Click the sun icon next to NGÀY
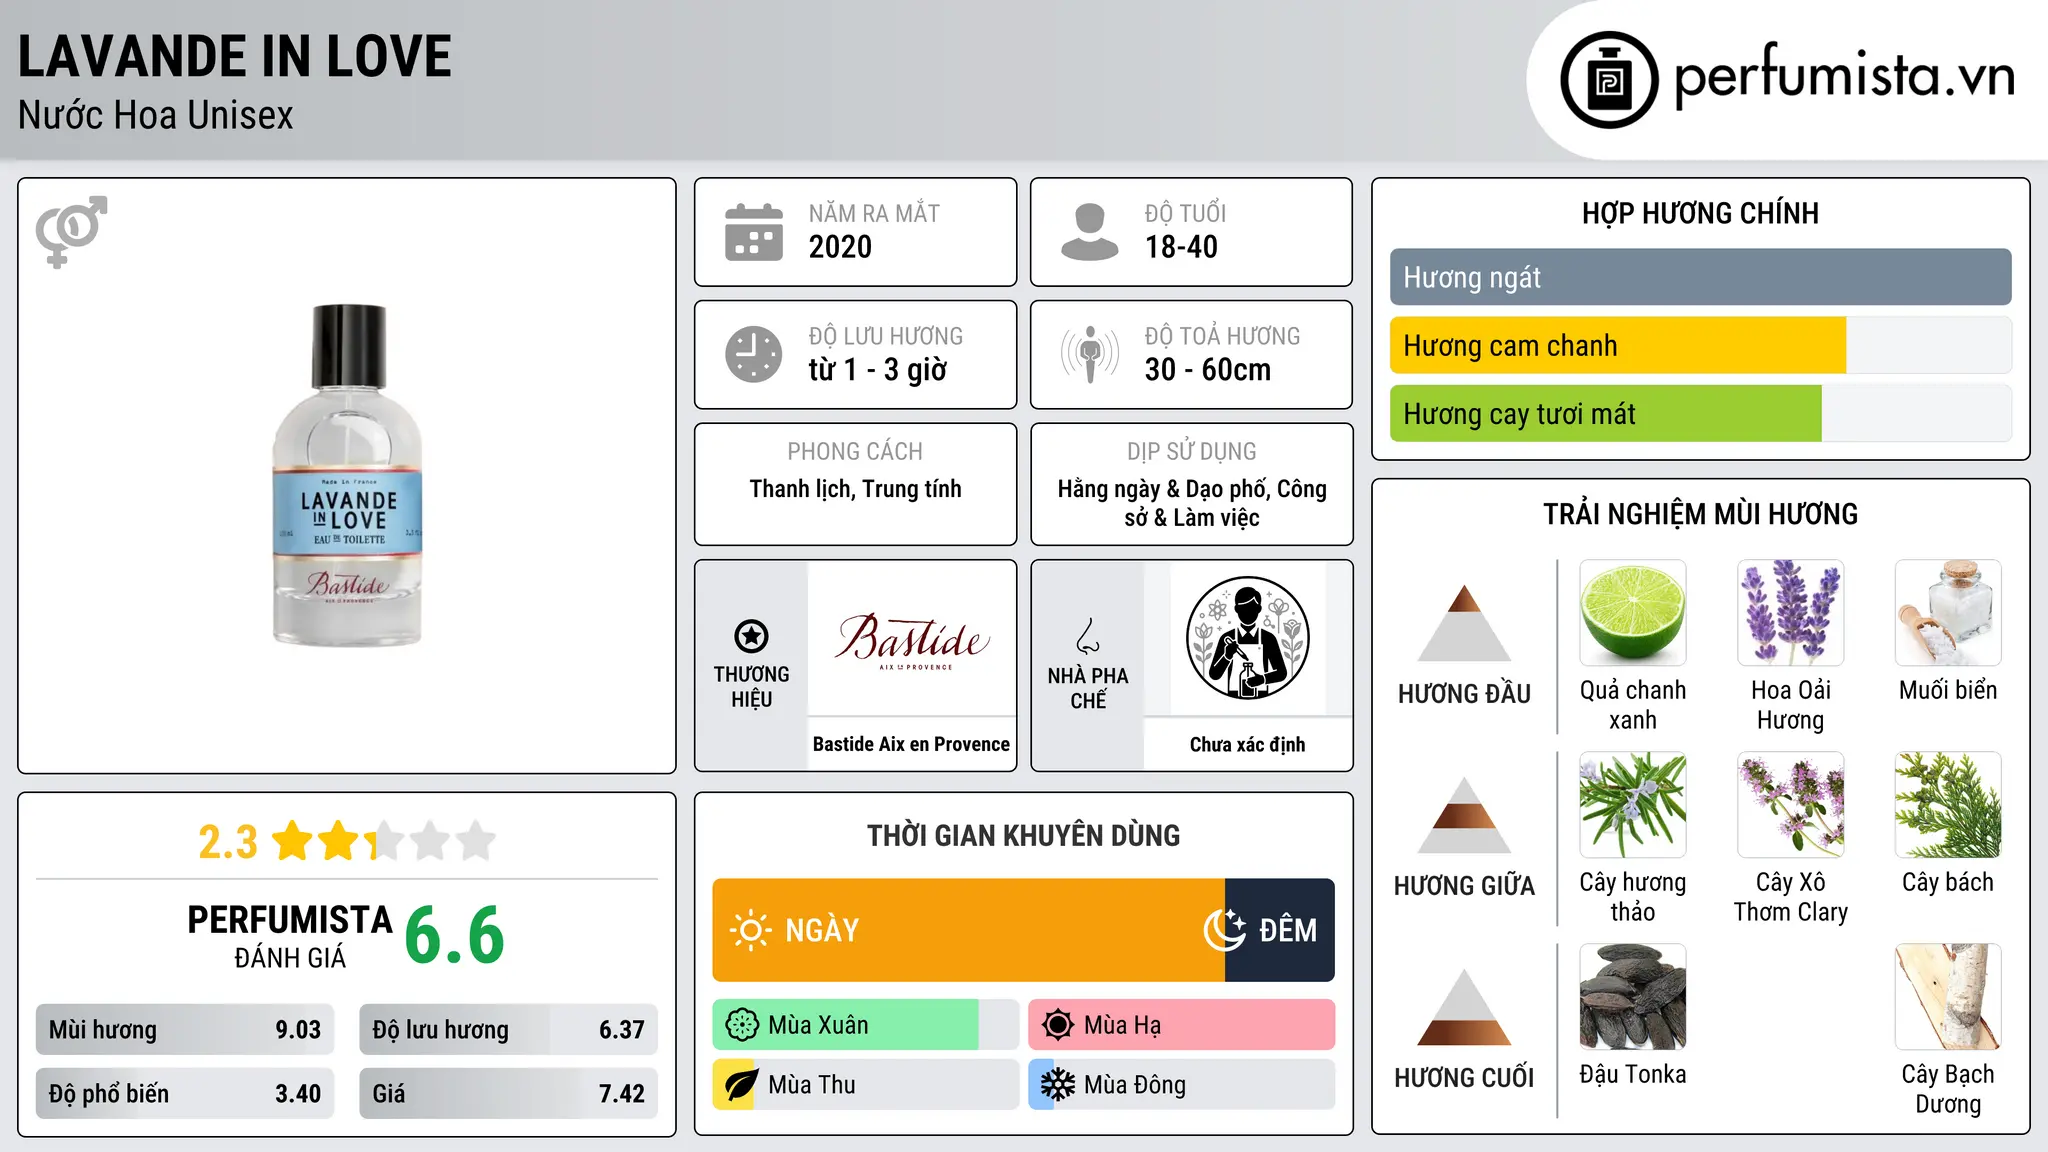 [750, 930]
